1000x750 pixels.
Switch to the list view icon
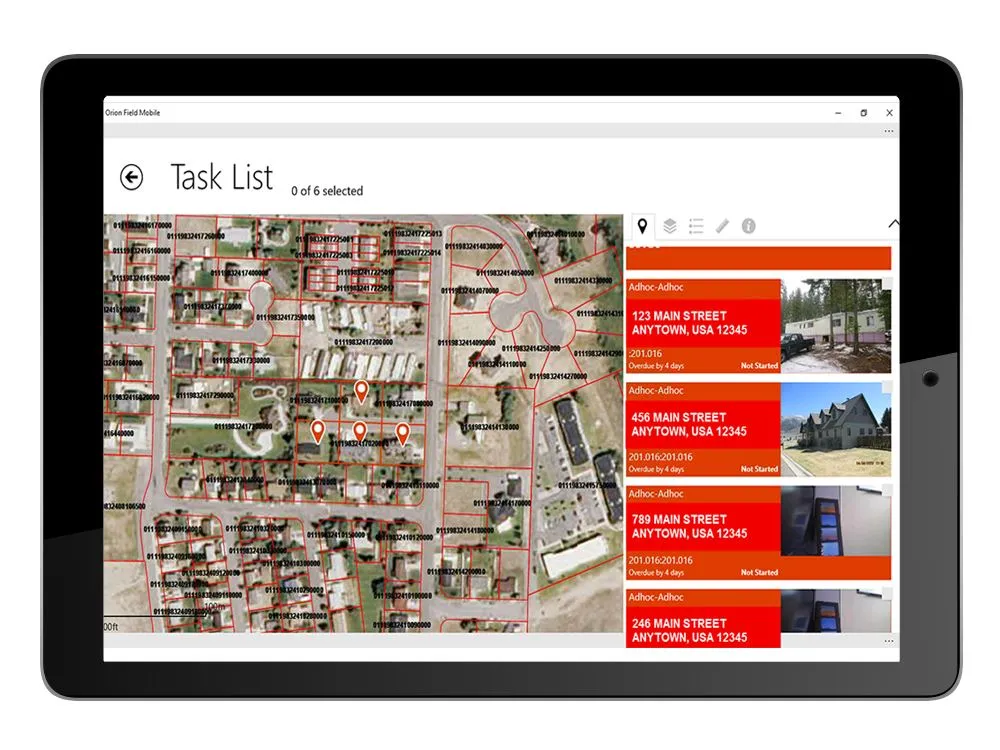696,226
